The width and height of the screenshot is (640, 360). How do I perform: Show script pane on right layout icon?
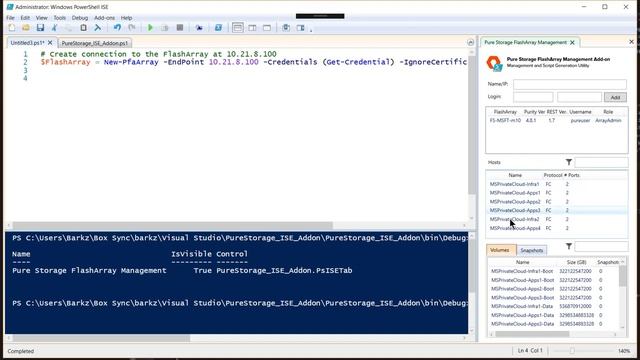point(252,28)
